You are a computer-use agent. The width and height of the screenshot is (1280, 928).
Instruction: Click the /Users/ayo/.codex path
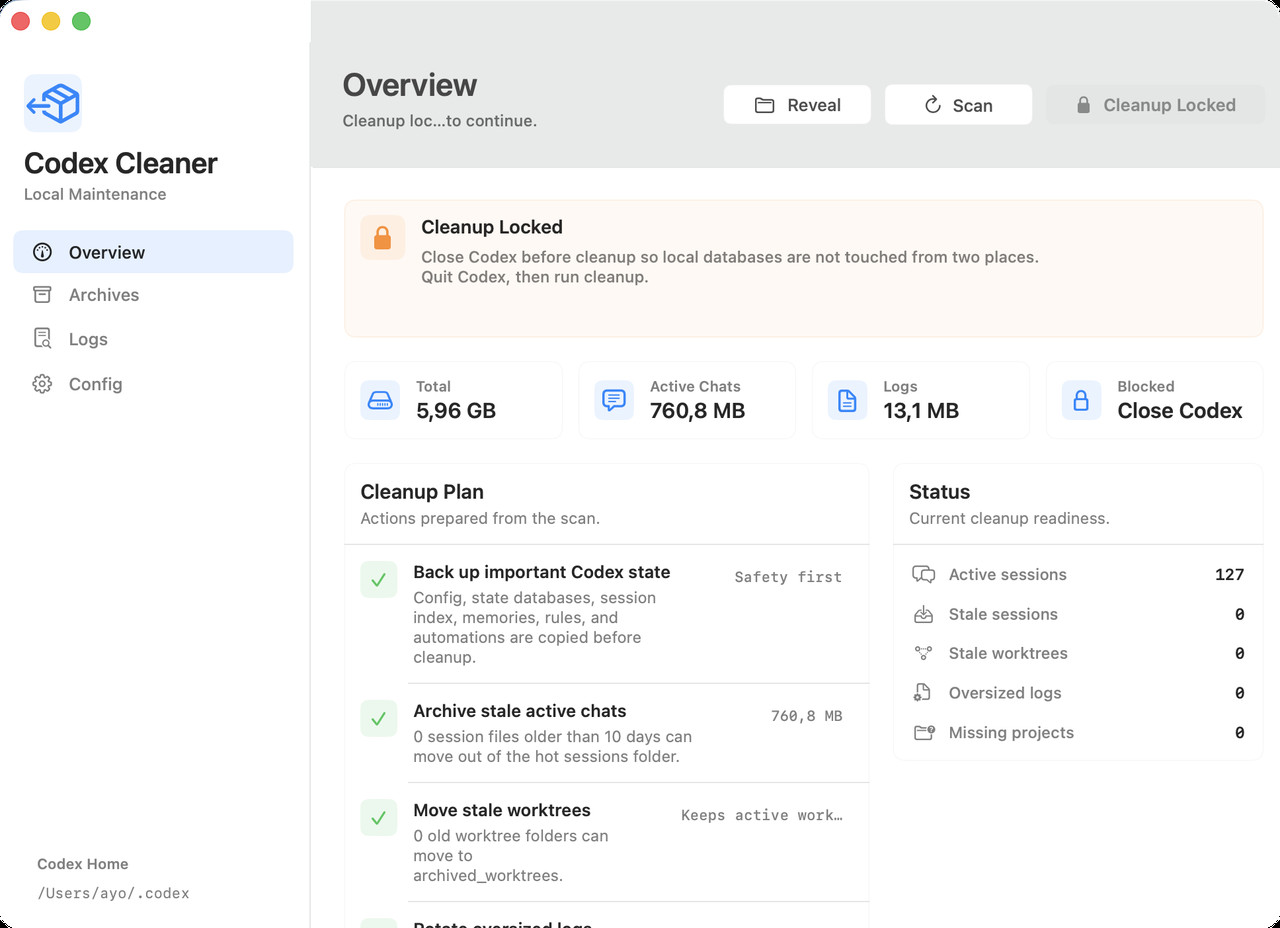[113, 893]
